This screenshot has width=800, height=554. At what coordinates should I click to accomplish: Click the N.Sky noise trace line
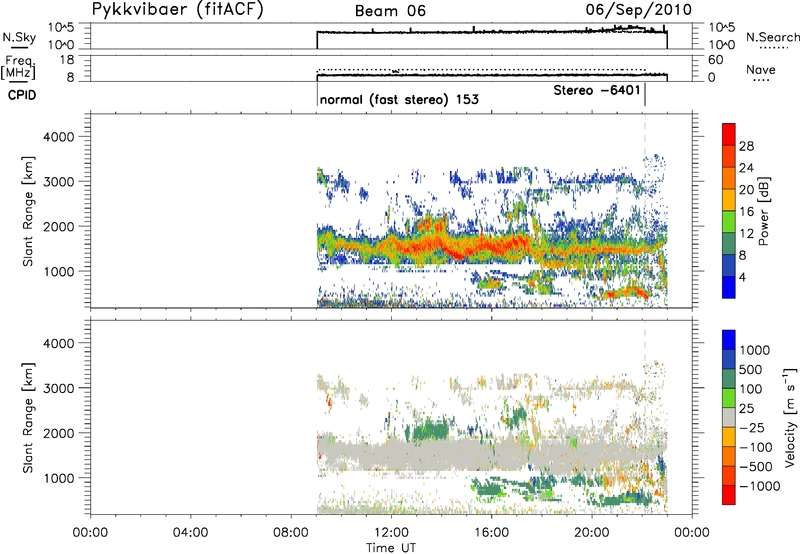(x=492, y=32)
